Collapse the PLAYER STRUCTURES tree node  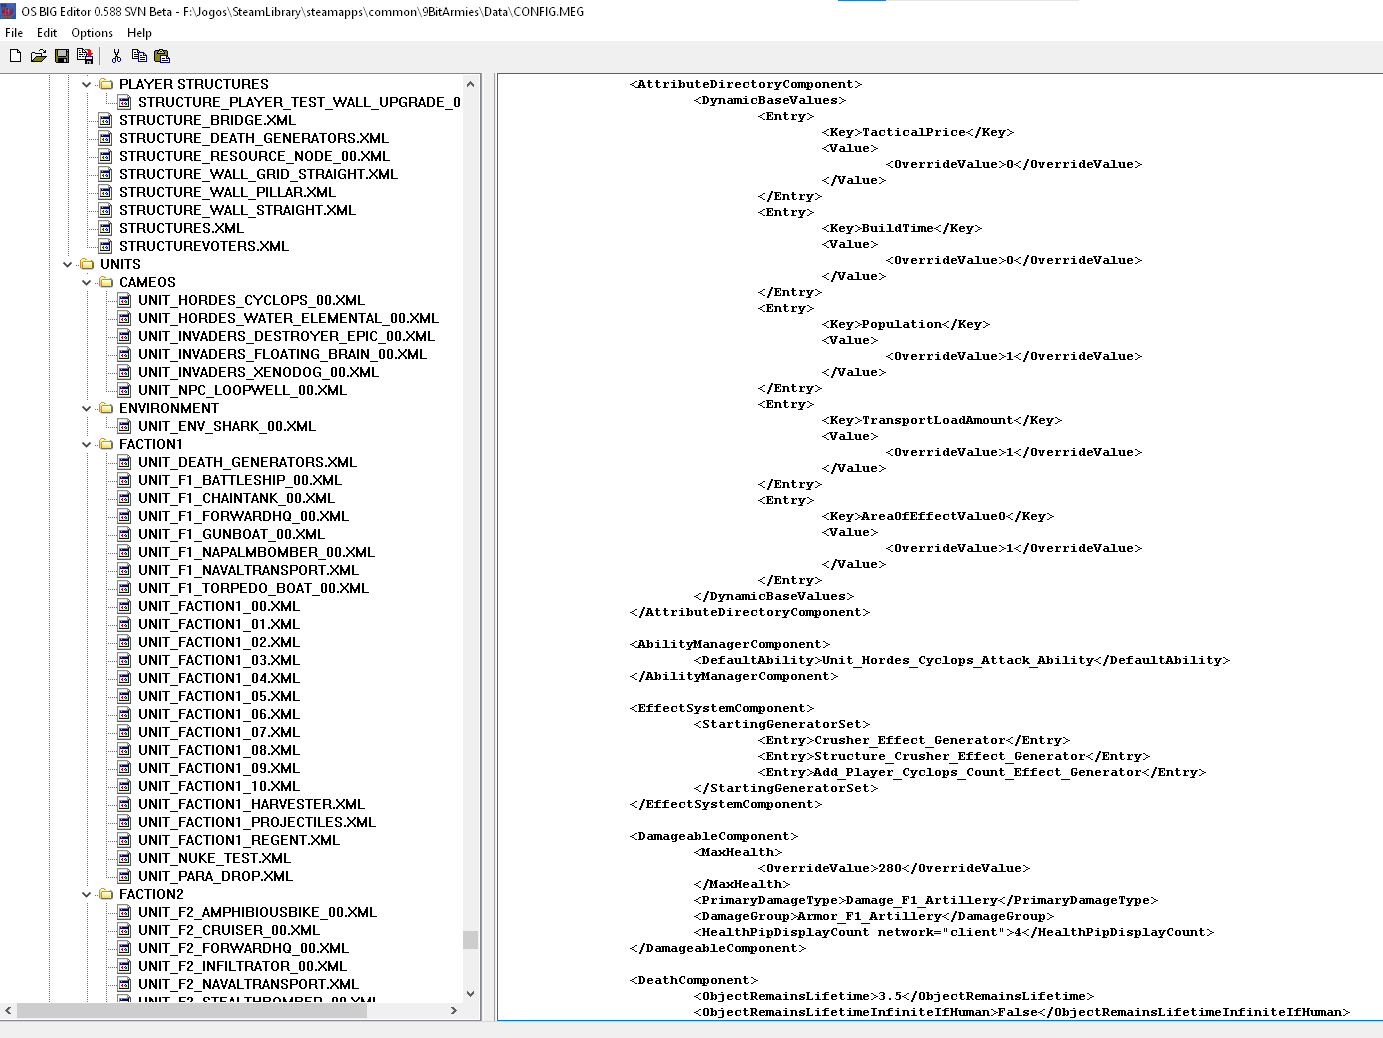coord(87,84)
